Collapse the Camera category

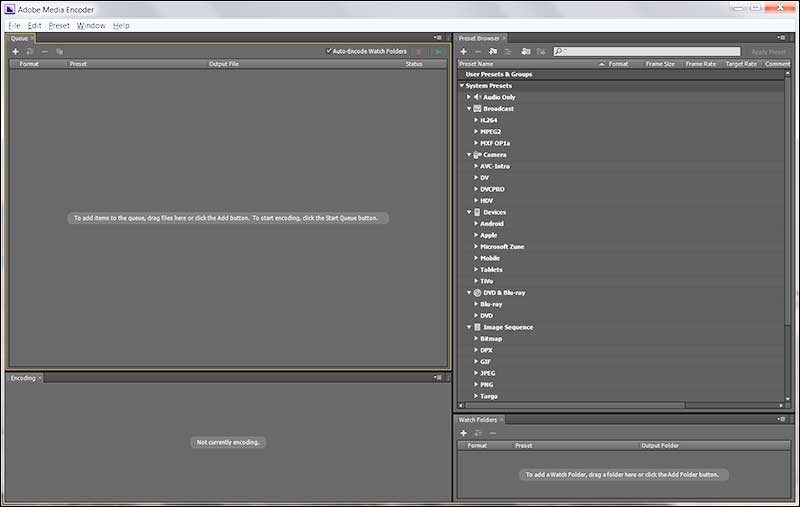(x=469, y=155)
